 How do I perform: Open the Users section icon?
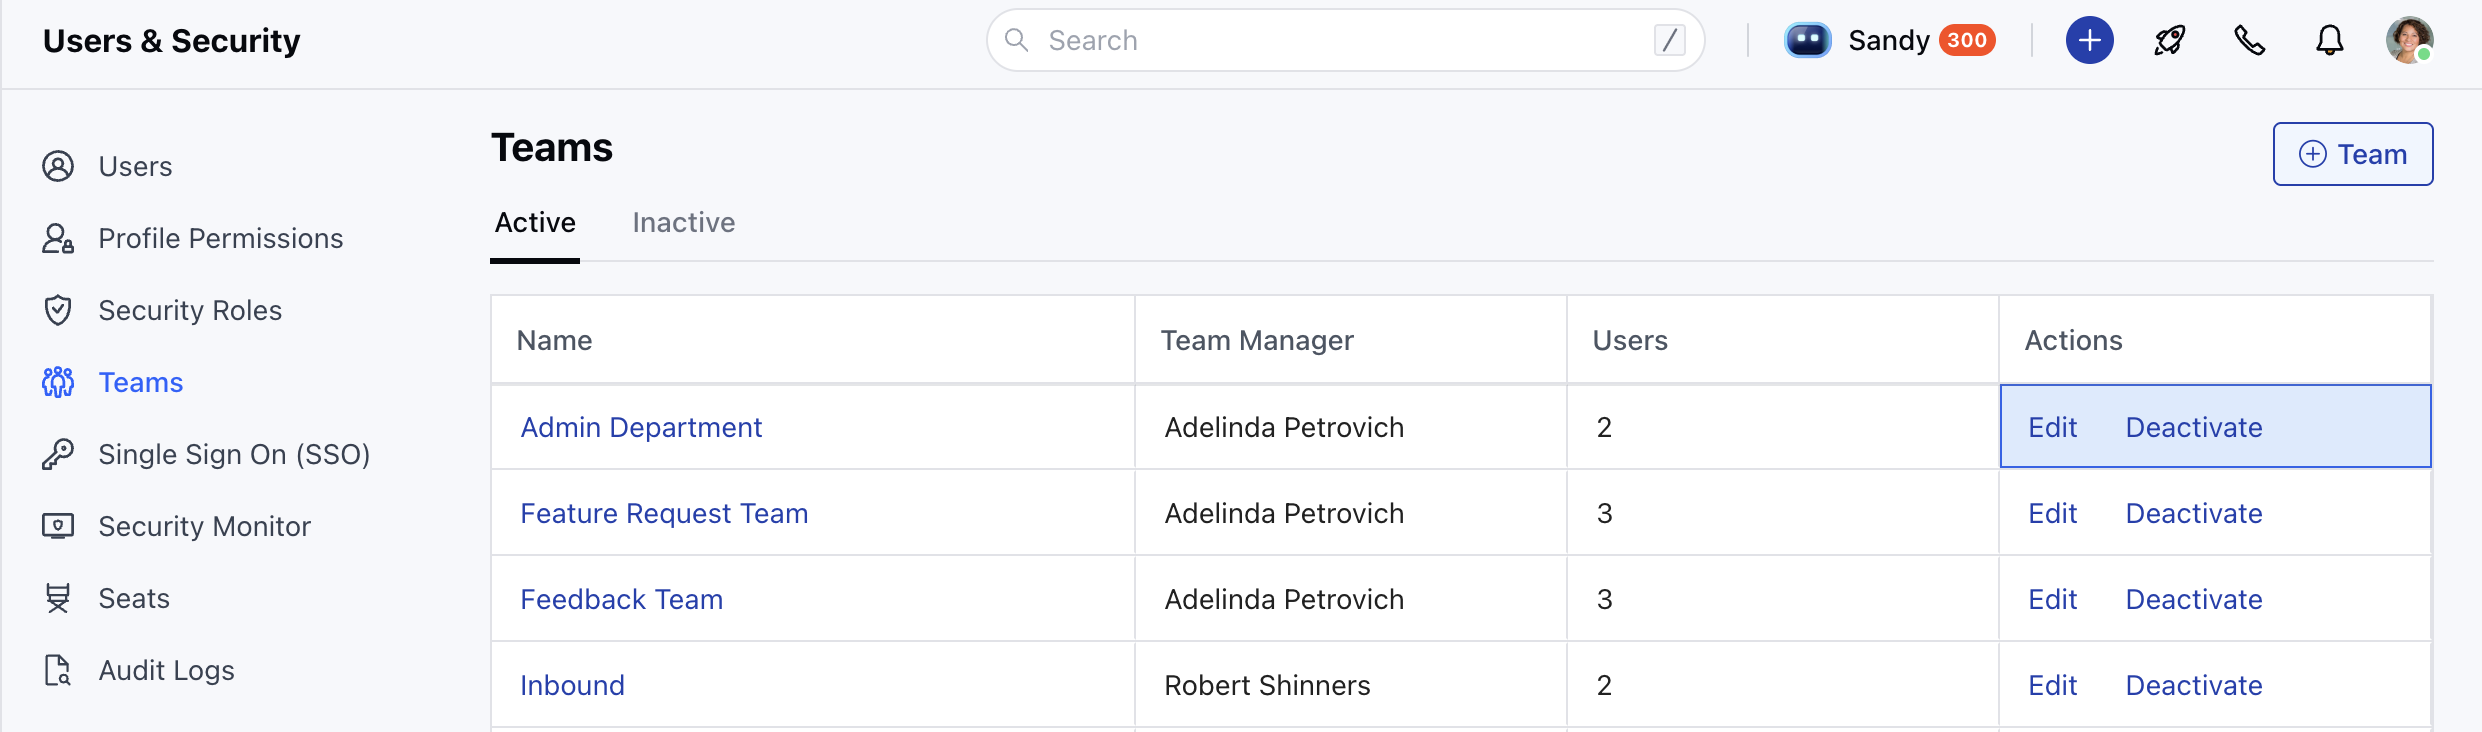[58, 166]
